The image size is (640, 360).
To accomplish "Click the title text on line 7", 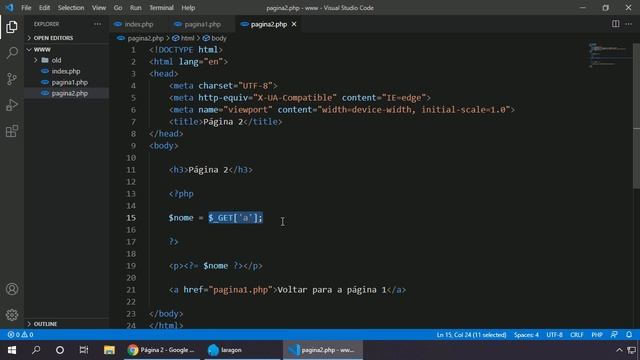I will click(x=223, y=122).
